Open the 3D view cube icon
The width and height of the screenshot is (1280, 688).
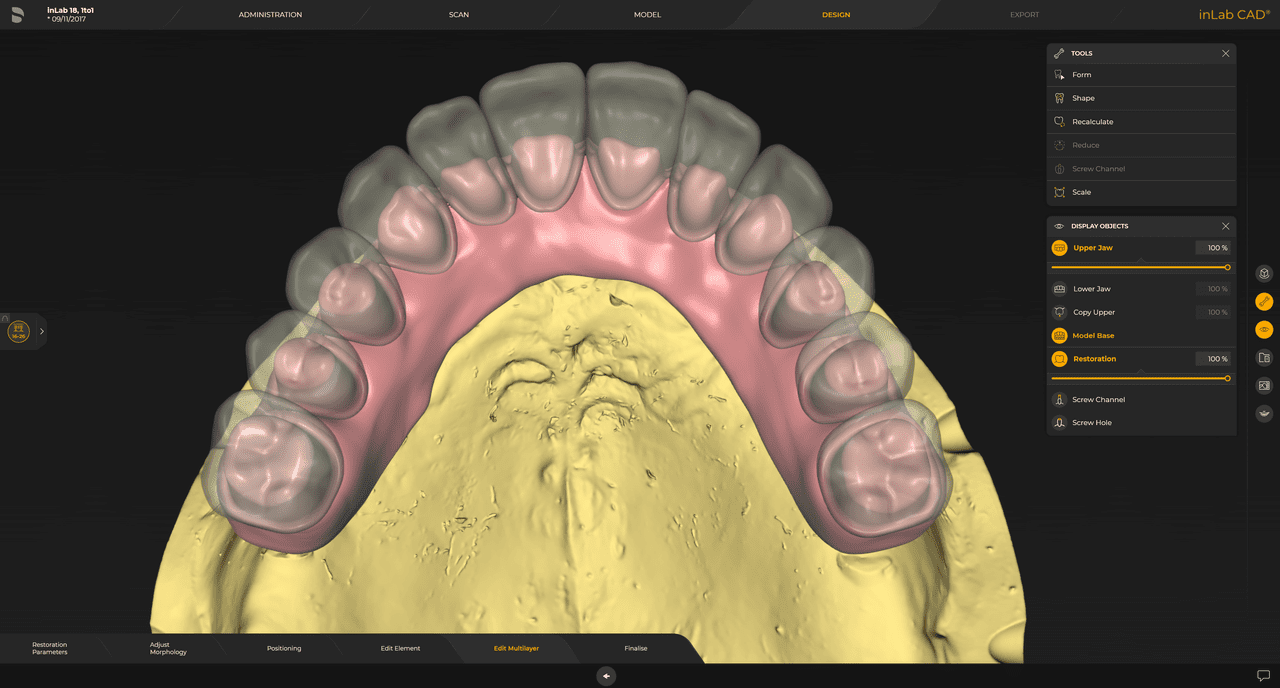click(1264, 272)
